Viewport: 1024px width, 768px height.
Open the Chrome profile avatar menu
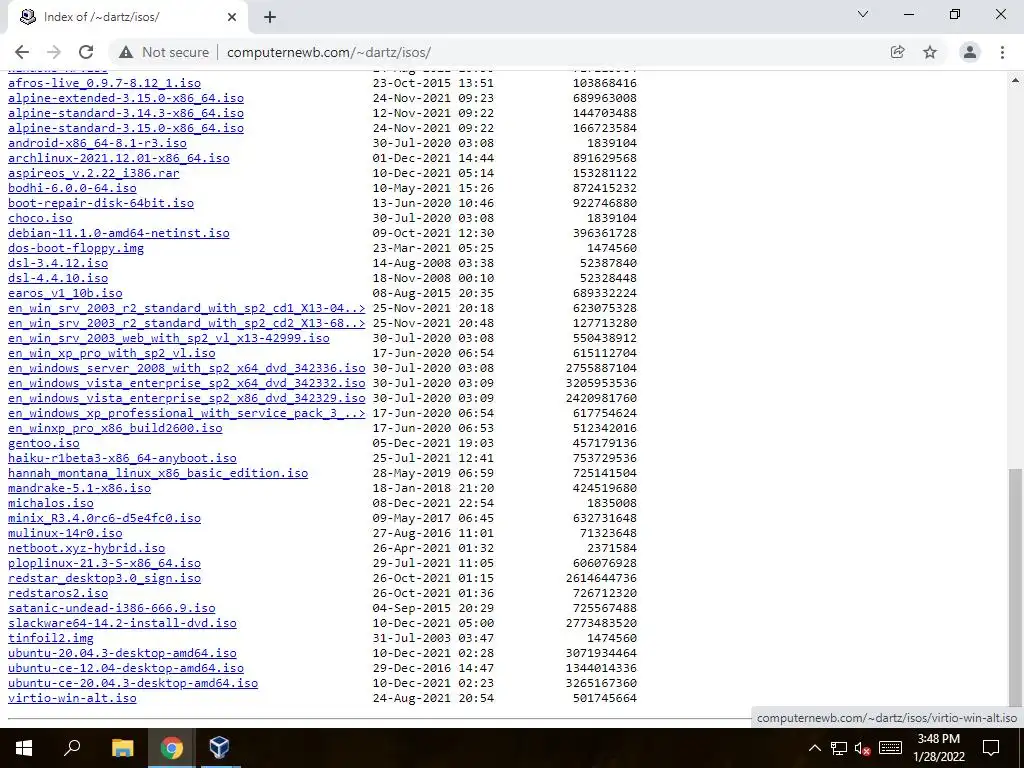point(970,52)
